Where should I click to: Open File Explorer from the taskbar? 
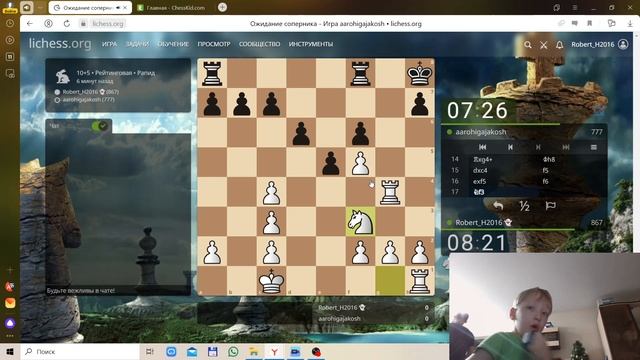[253, 352]
